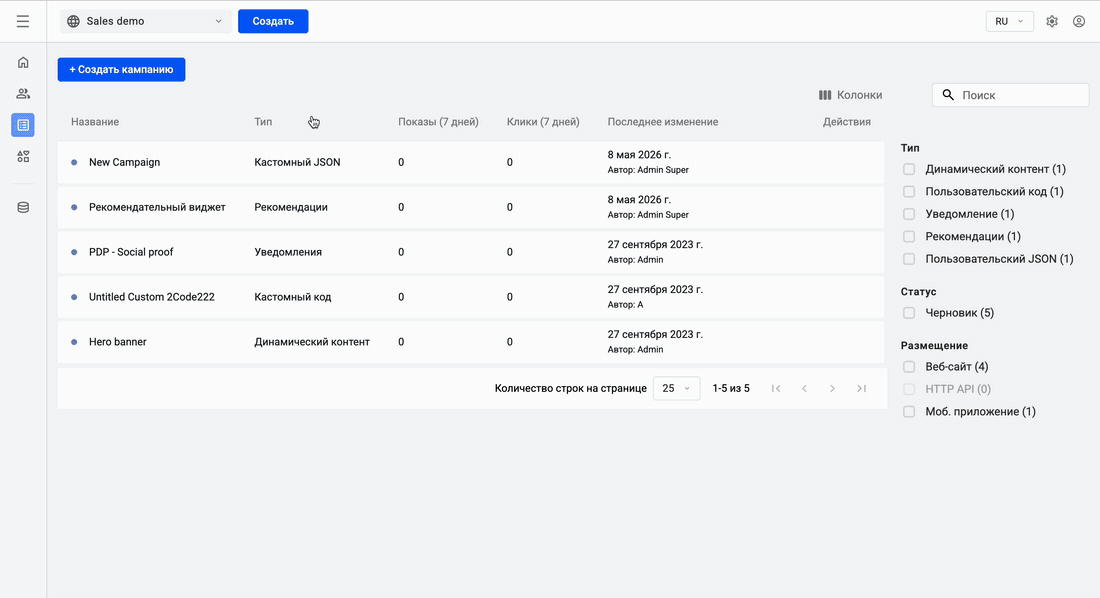The width and height of the screenshot is (1100, 598).
Task: Click Кастомный код type cell
Action: [293, 297]
